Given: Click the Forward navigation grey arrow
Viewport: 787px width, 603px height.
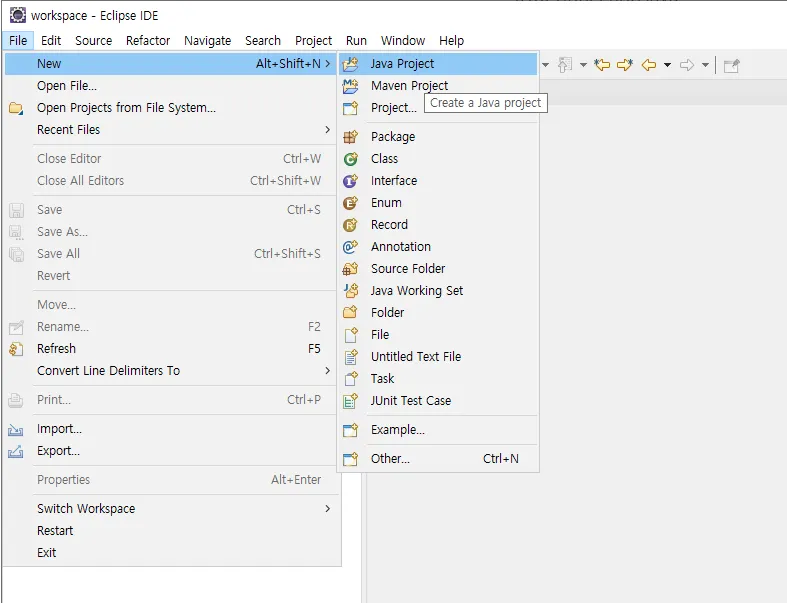Looking at the screenshot, I should pos(687,65).
